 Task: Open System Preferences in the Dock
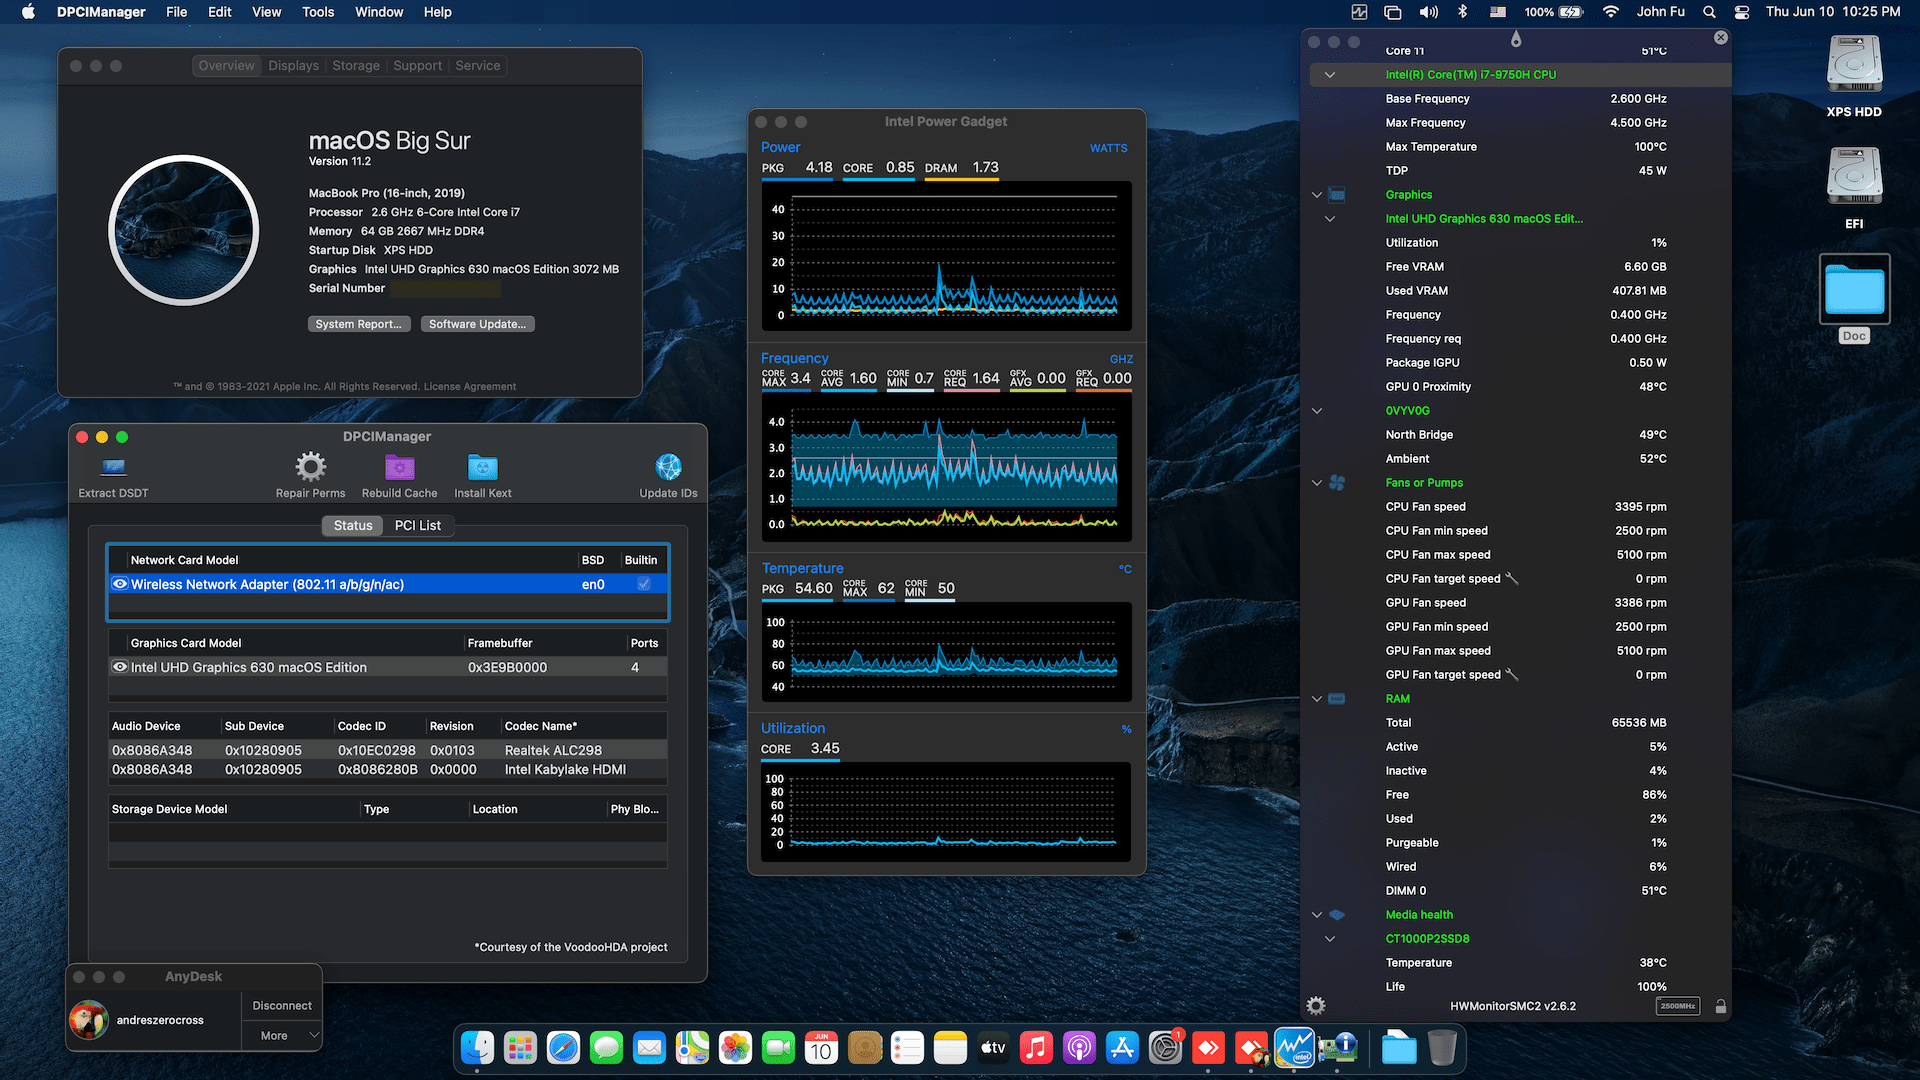pos(1165,1048)
